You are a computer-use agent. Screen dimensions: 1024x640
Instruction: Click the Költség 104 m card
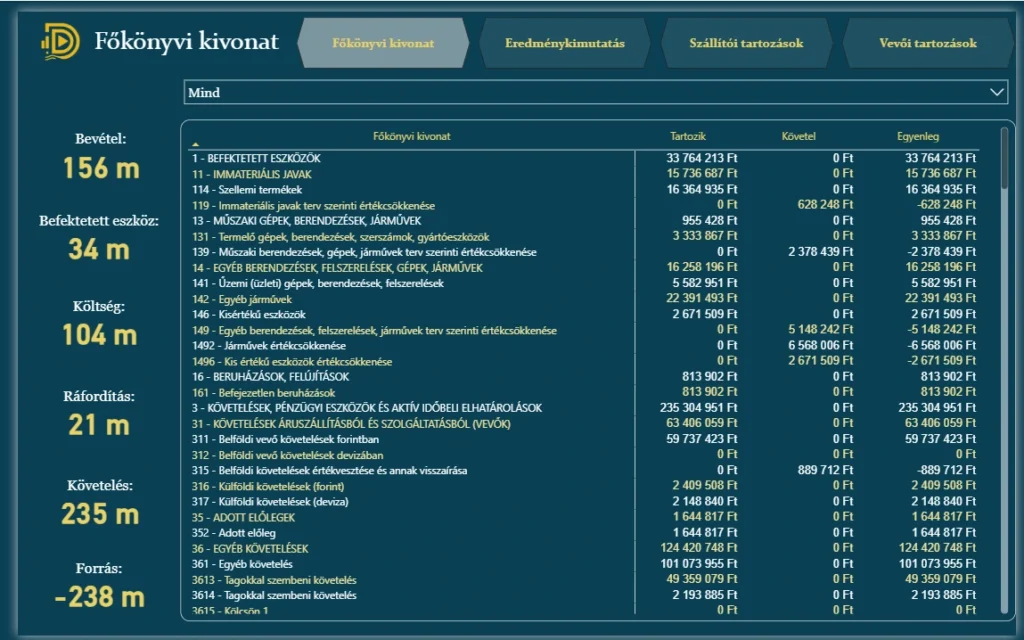click(101, 324)
